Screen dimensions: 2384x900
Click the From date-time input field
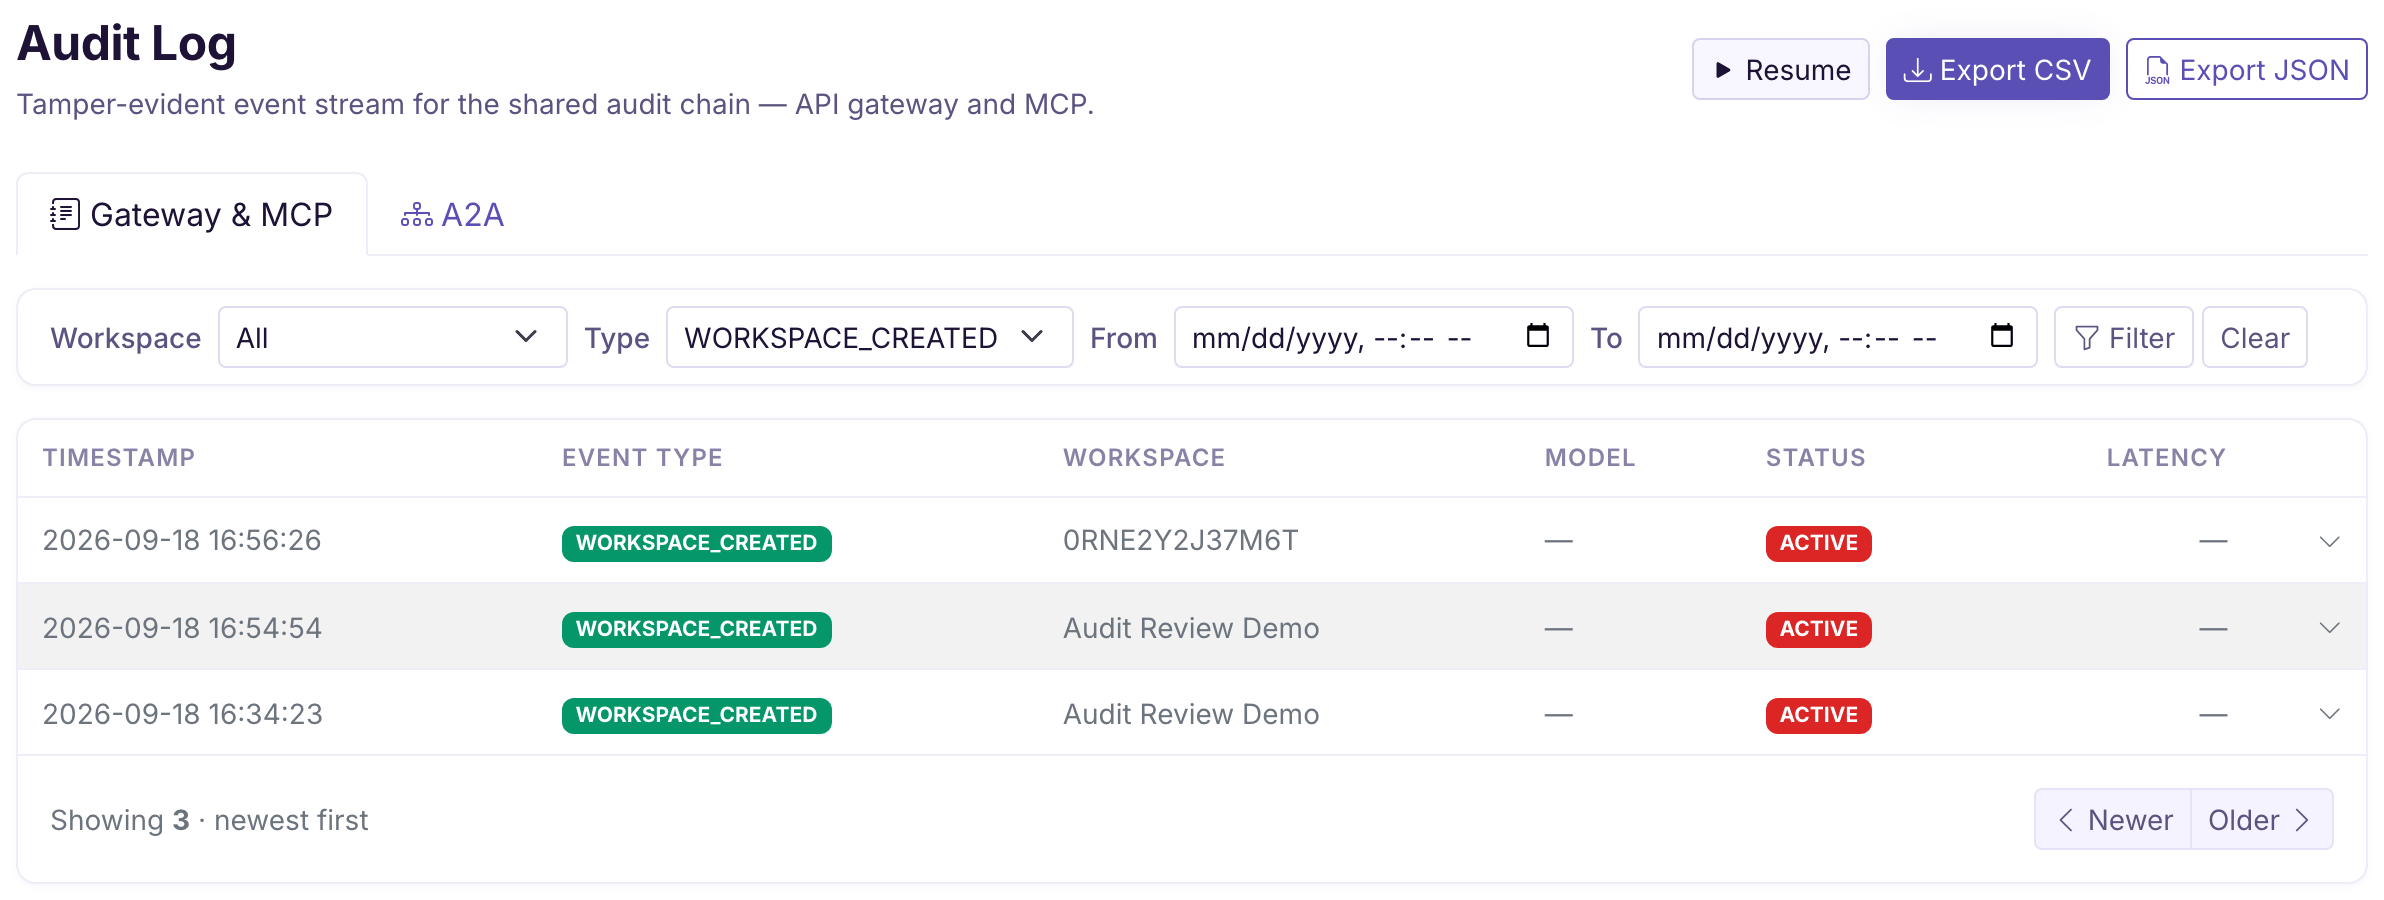tap(1372, 337)
